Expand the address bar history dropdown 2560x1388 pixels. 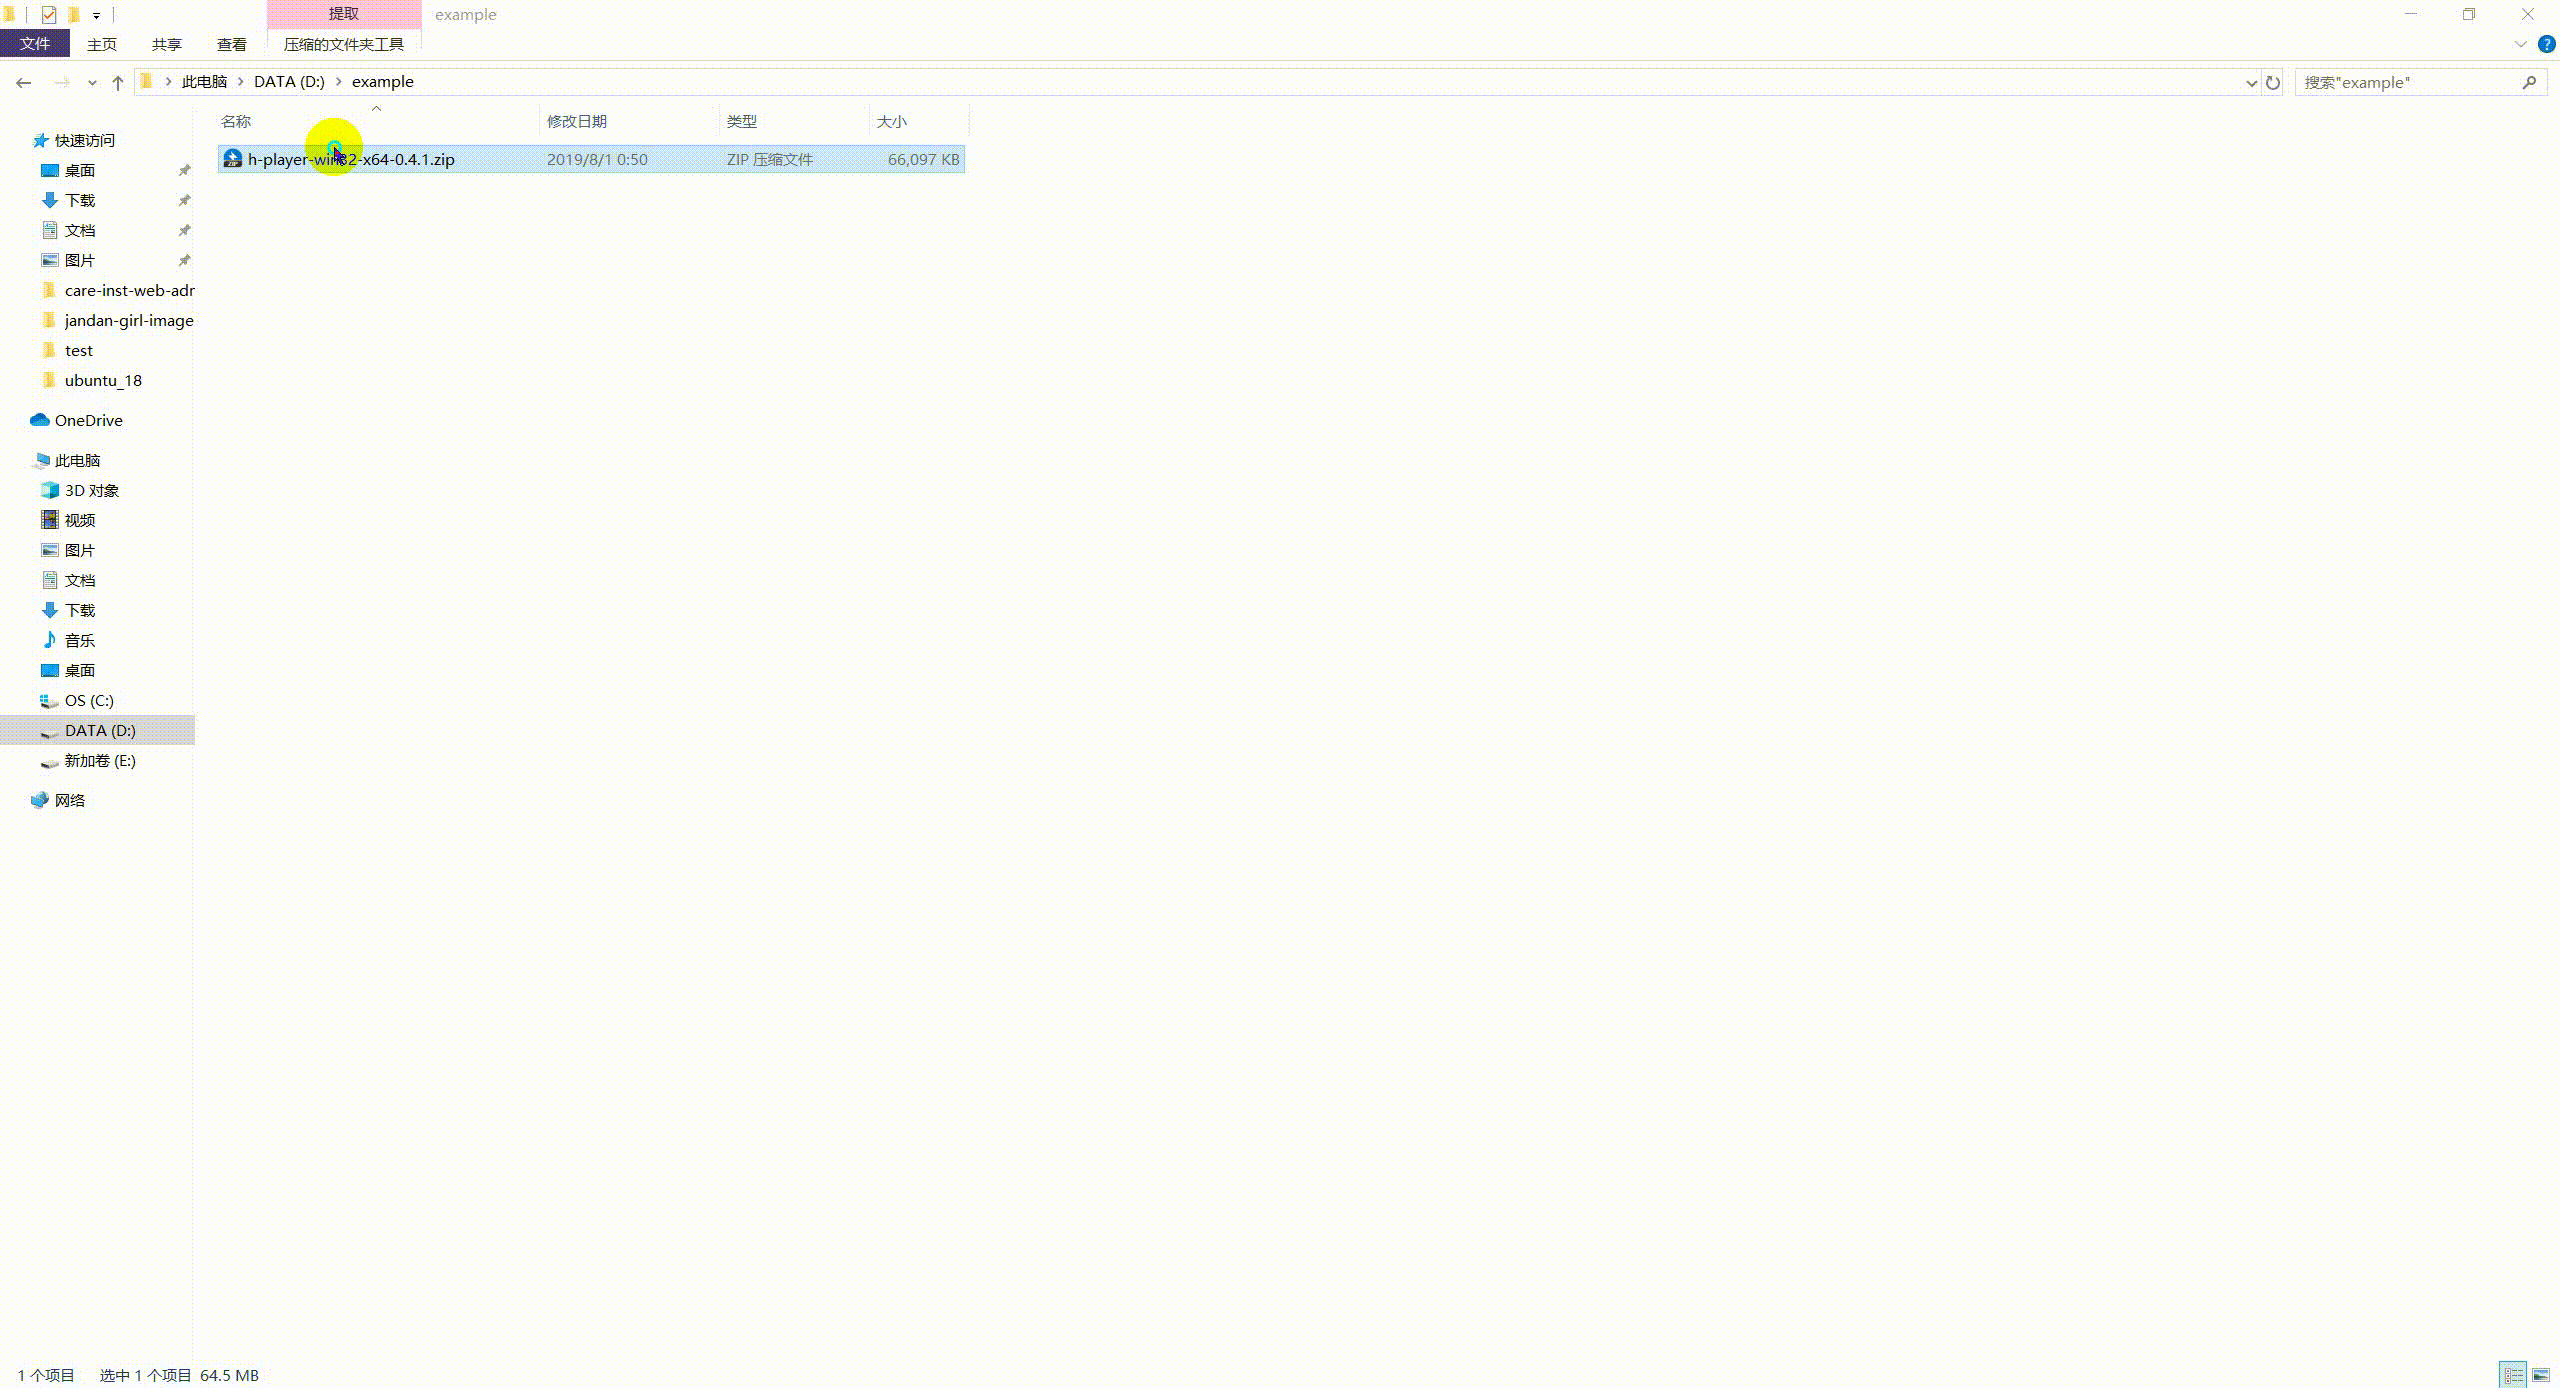pos(2251,82)
